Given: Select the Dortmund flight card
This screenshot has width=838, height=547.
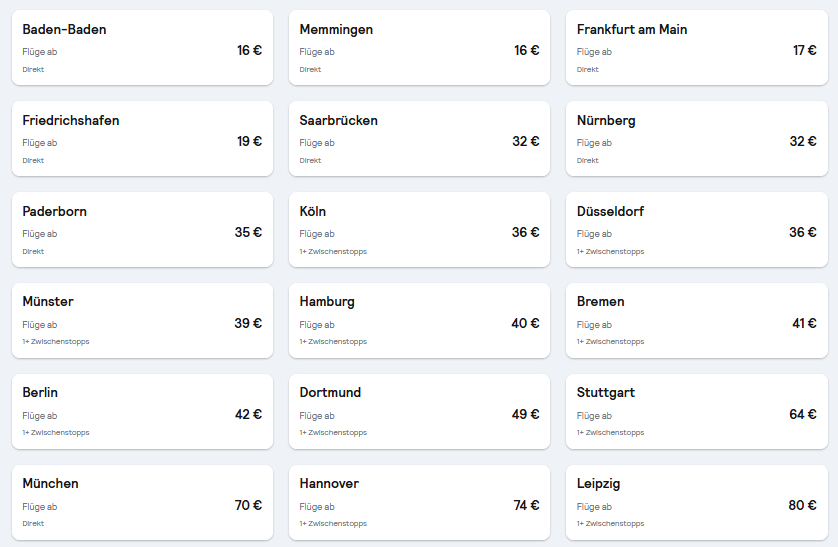Looking at the screenshot, I should 419,411.
